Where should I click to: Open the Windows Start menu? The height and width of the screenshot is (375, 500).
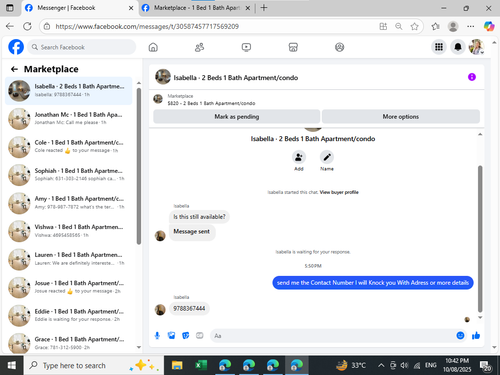[11, 365]
